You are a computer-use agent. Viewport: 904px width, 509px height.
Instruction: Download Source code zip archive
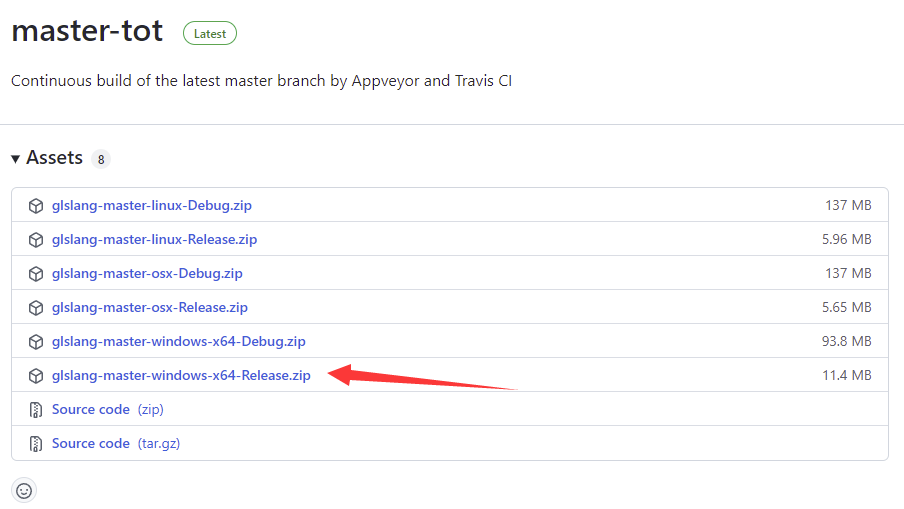pos(91,410)
